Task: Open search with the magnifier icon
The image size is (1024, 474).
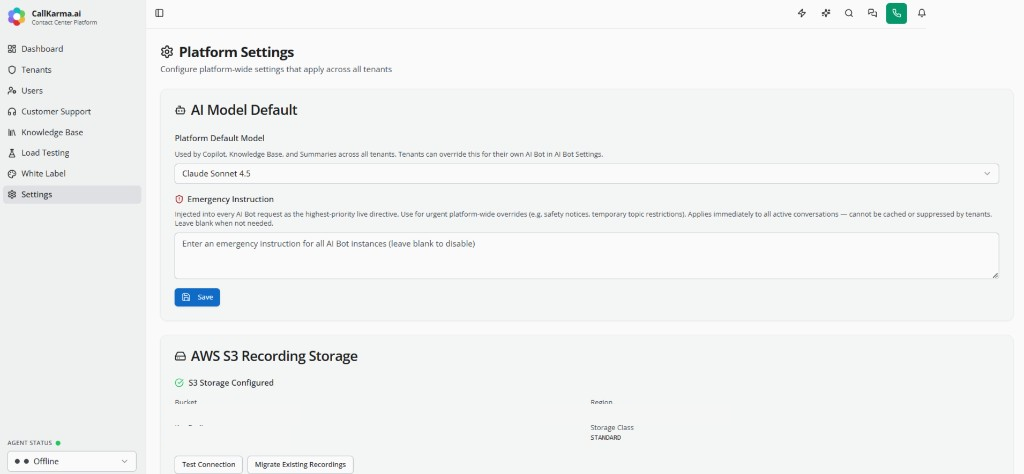Action: (x=849, y=13)
